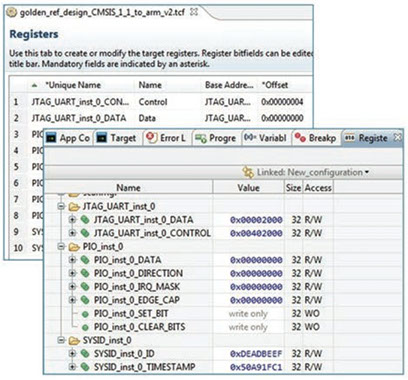Expand the PIO_inst_0_DATA register
Screen dimensions: 408x380
coord(72,260)
